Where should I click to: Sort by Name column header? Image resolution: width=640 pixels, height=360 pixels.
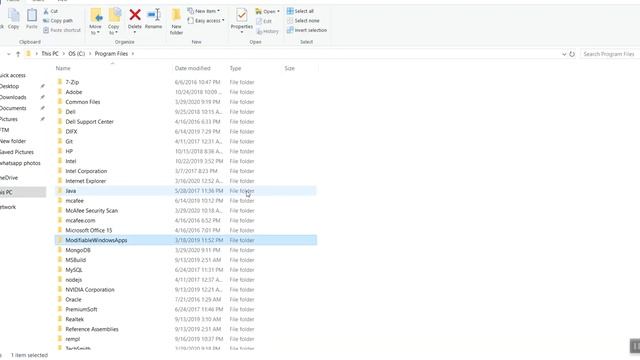click(x=63, y=68)
